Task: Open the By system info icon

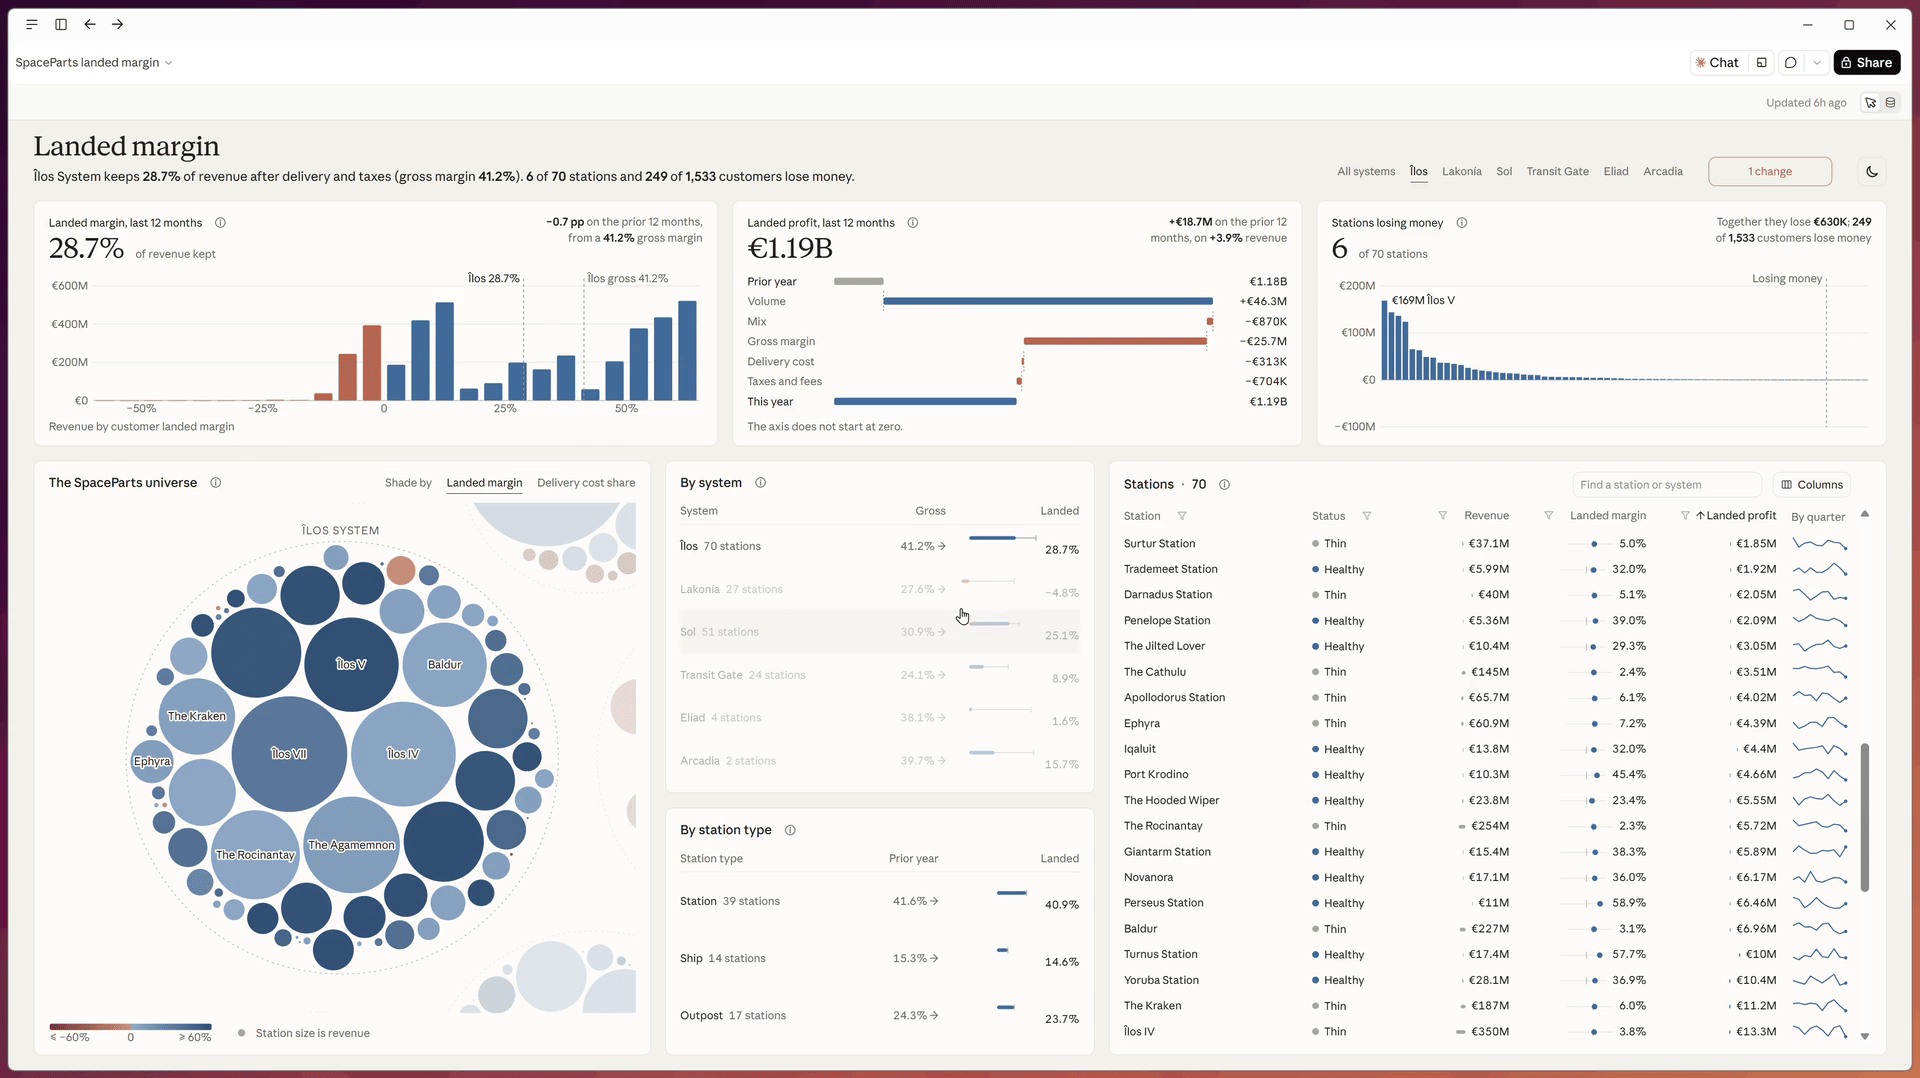Action: [760, 483]
